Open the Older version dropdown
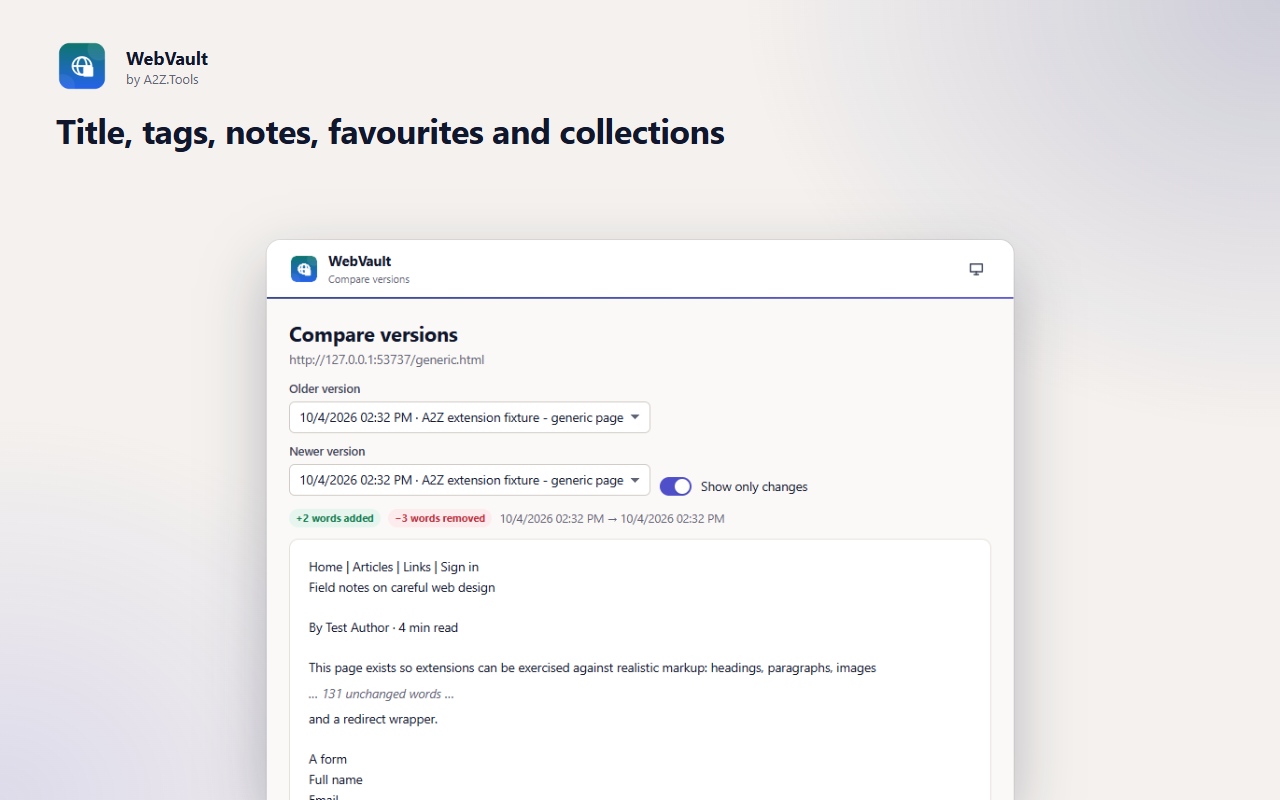The image size is (1280, 800). click(470, 417)
